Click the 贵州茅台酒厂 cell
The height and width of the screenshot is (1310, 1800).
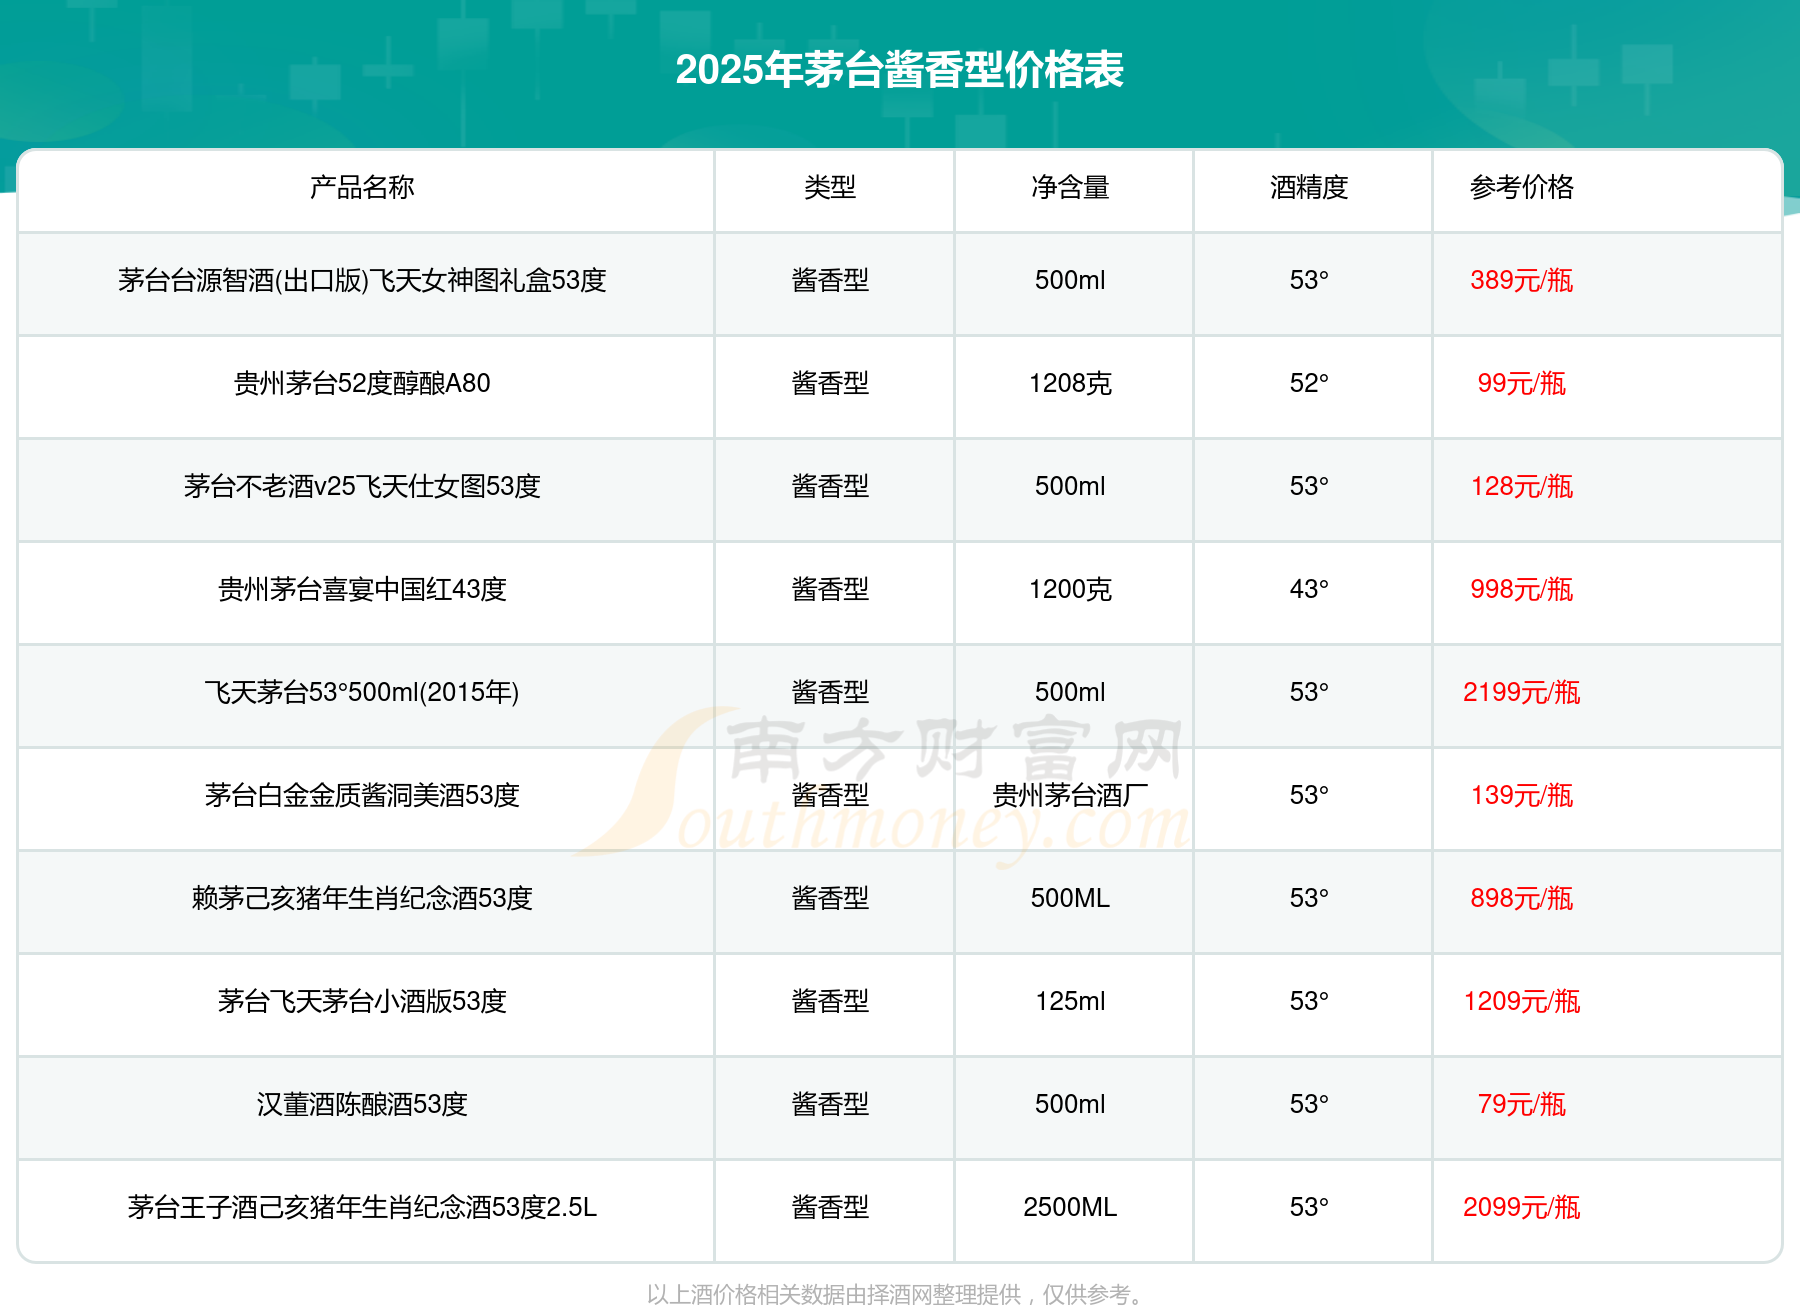coord(1070,795)
